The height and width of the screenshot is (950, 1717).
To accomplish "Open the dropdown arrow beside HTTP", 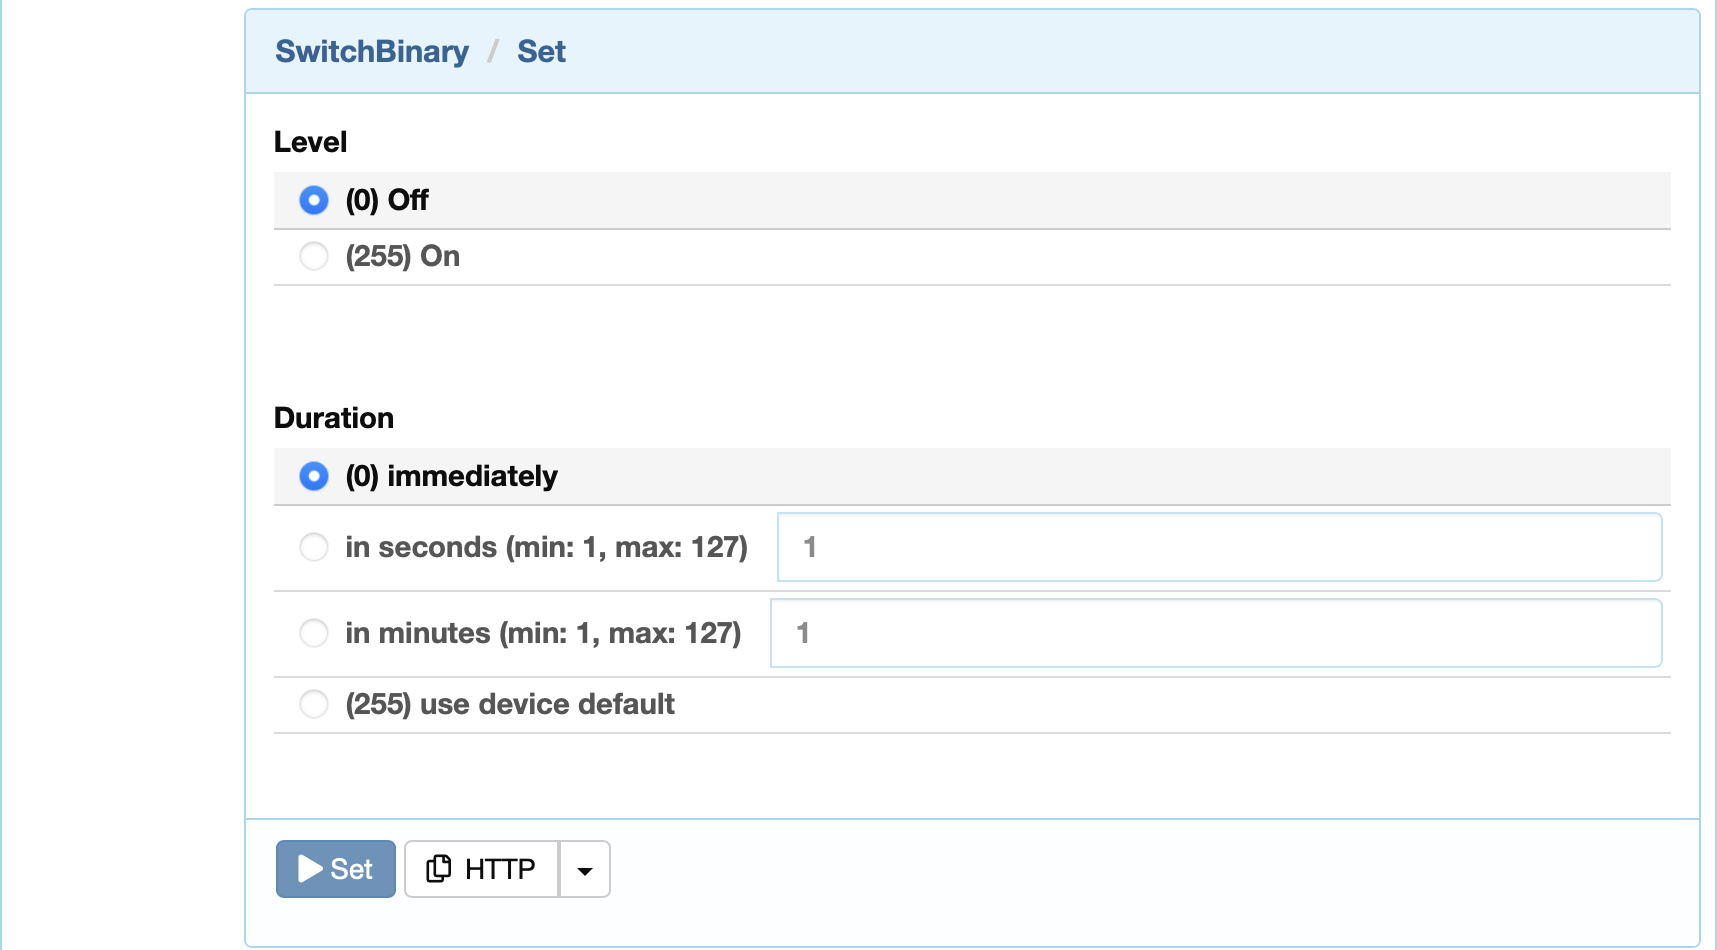I will (x=585, y=869).
